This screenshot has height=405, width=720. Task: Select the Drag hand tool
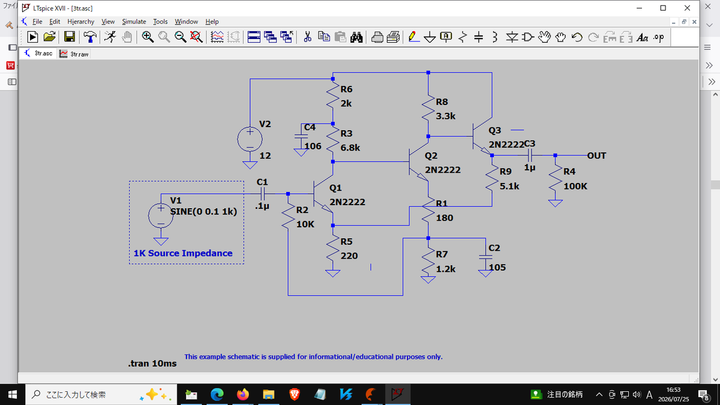click(x=560, y=37)
